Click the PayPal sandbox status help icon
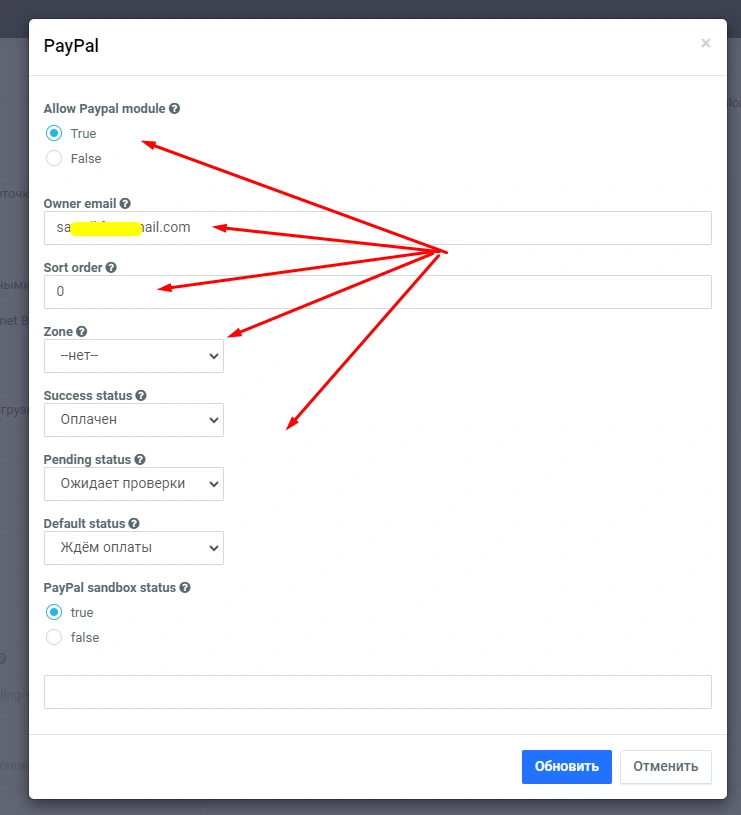The height and width of the screenshot is (815, 741). click(x=185, y=588)
